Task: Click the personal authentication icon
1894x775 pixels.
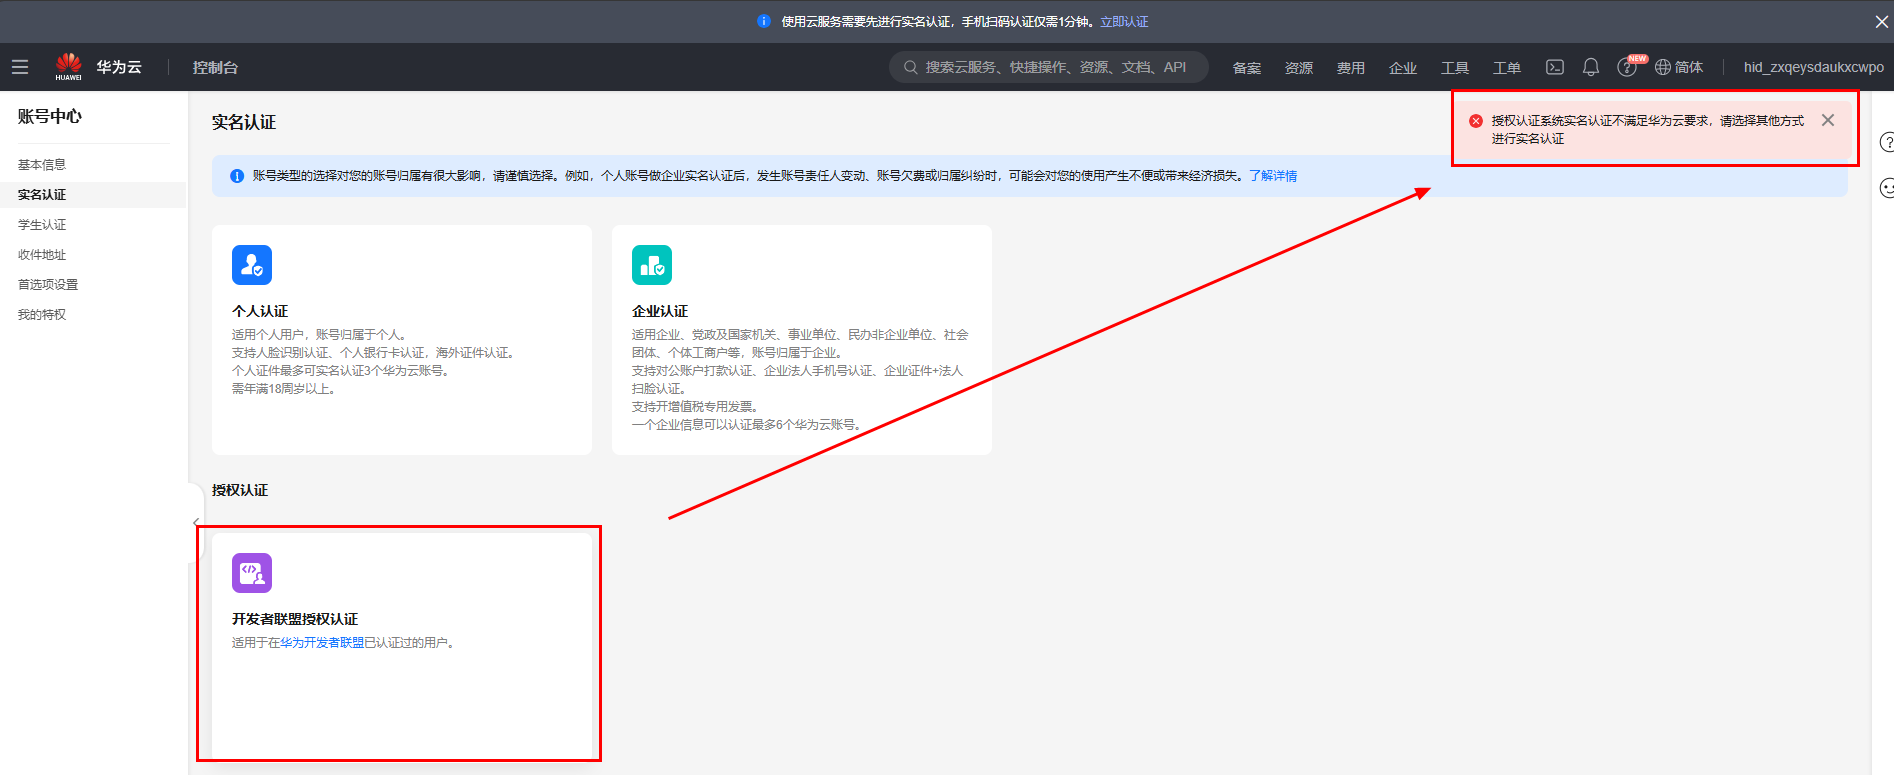Action: click(252, 265)
